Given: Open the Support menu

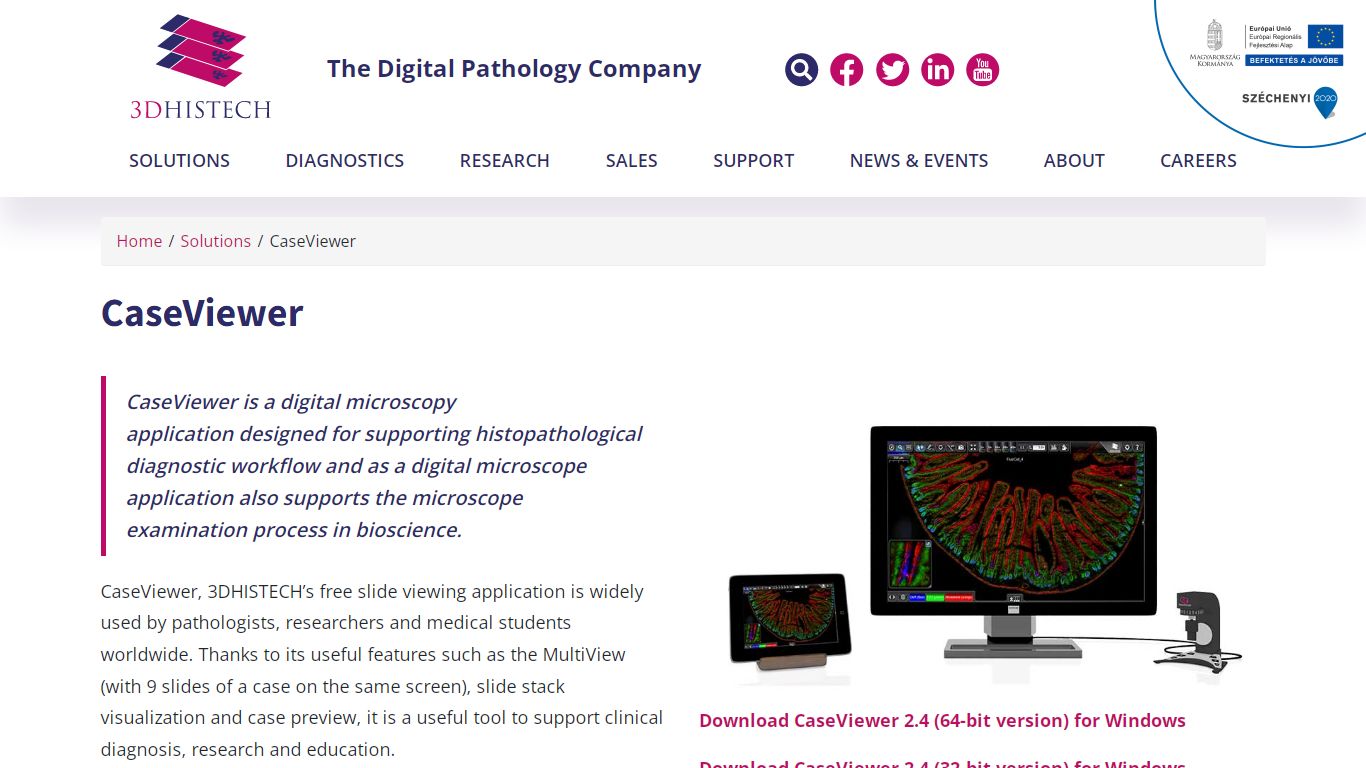Looking at the screenshot, I should [x=754, y=160].
